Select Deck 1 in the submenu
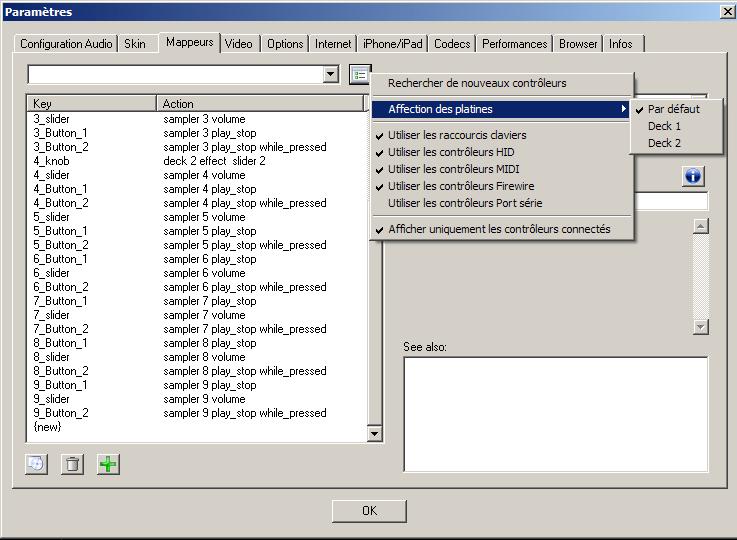 click(664, 126)
